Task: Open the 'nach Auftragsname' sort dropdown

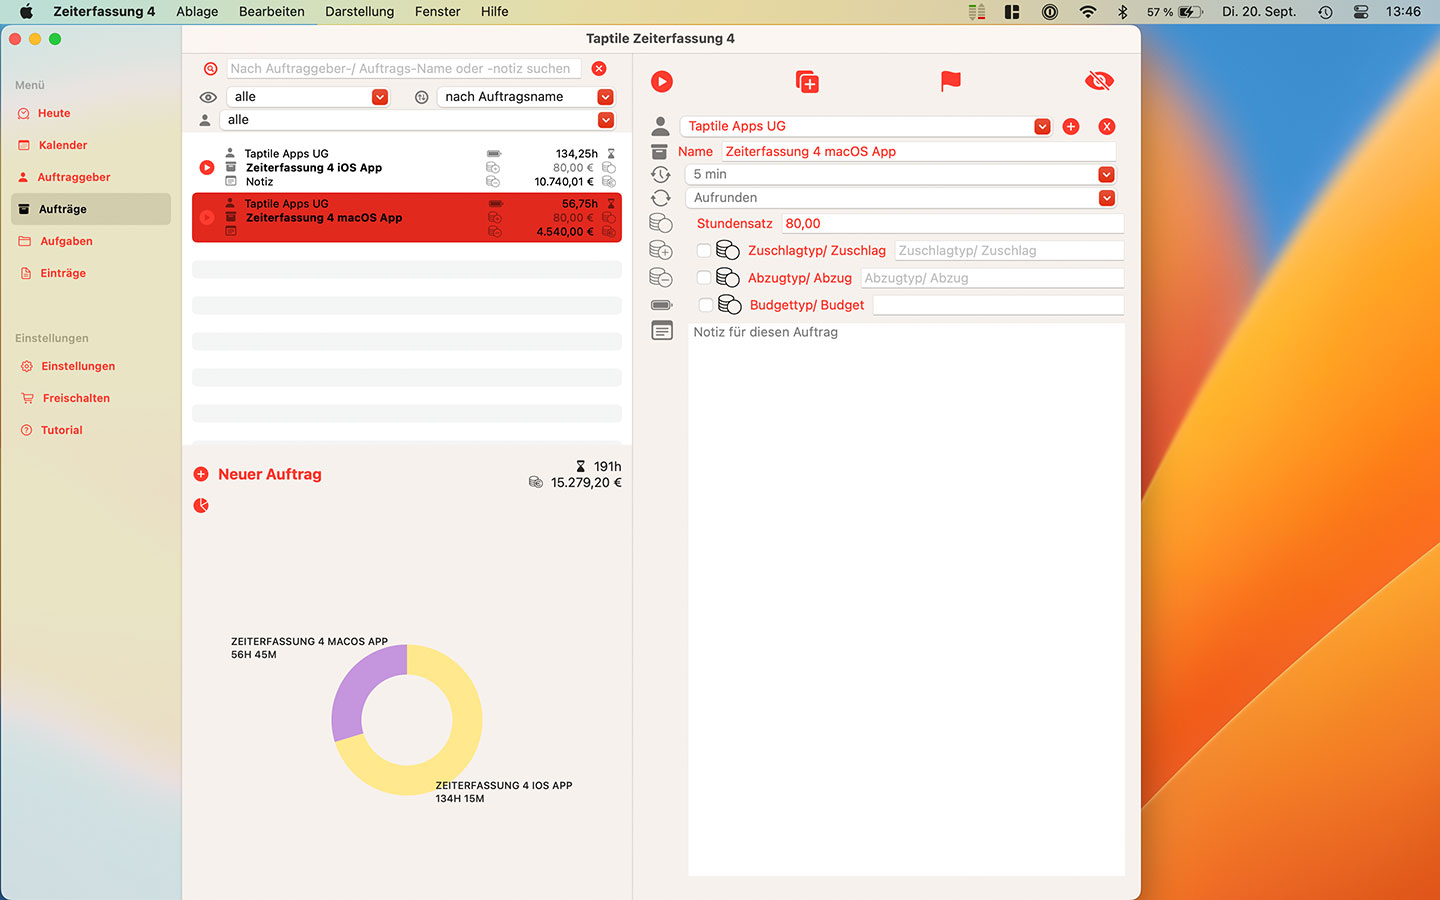Action: (x=526, y=97)
